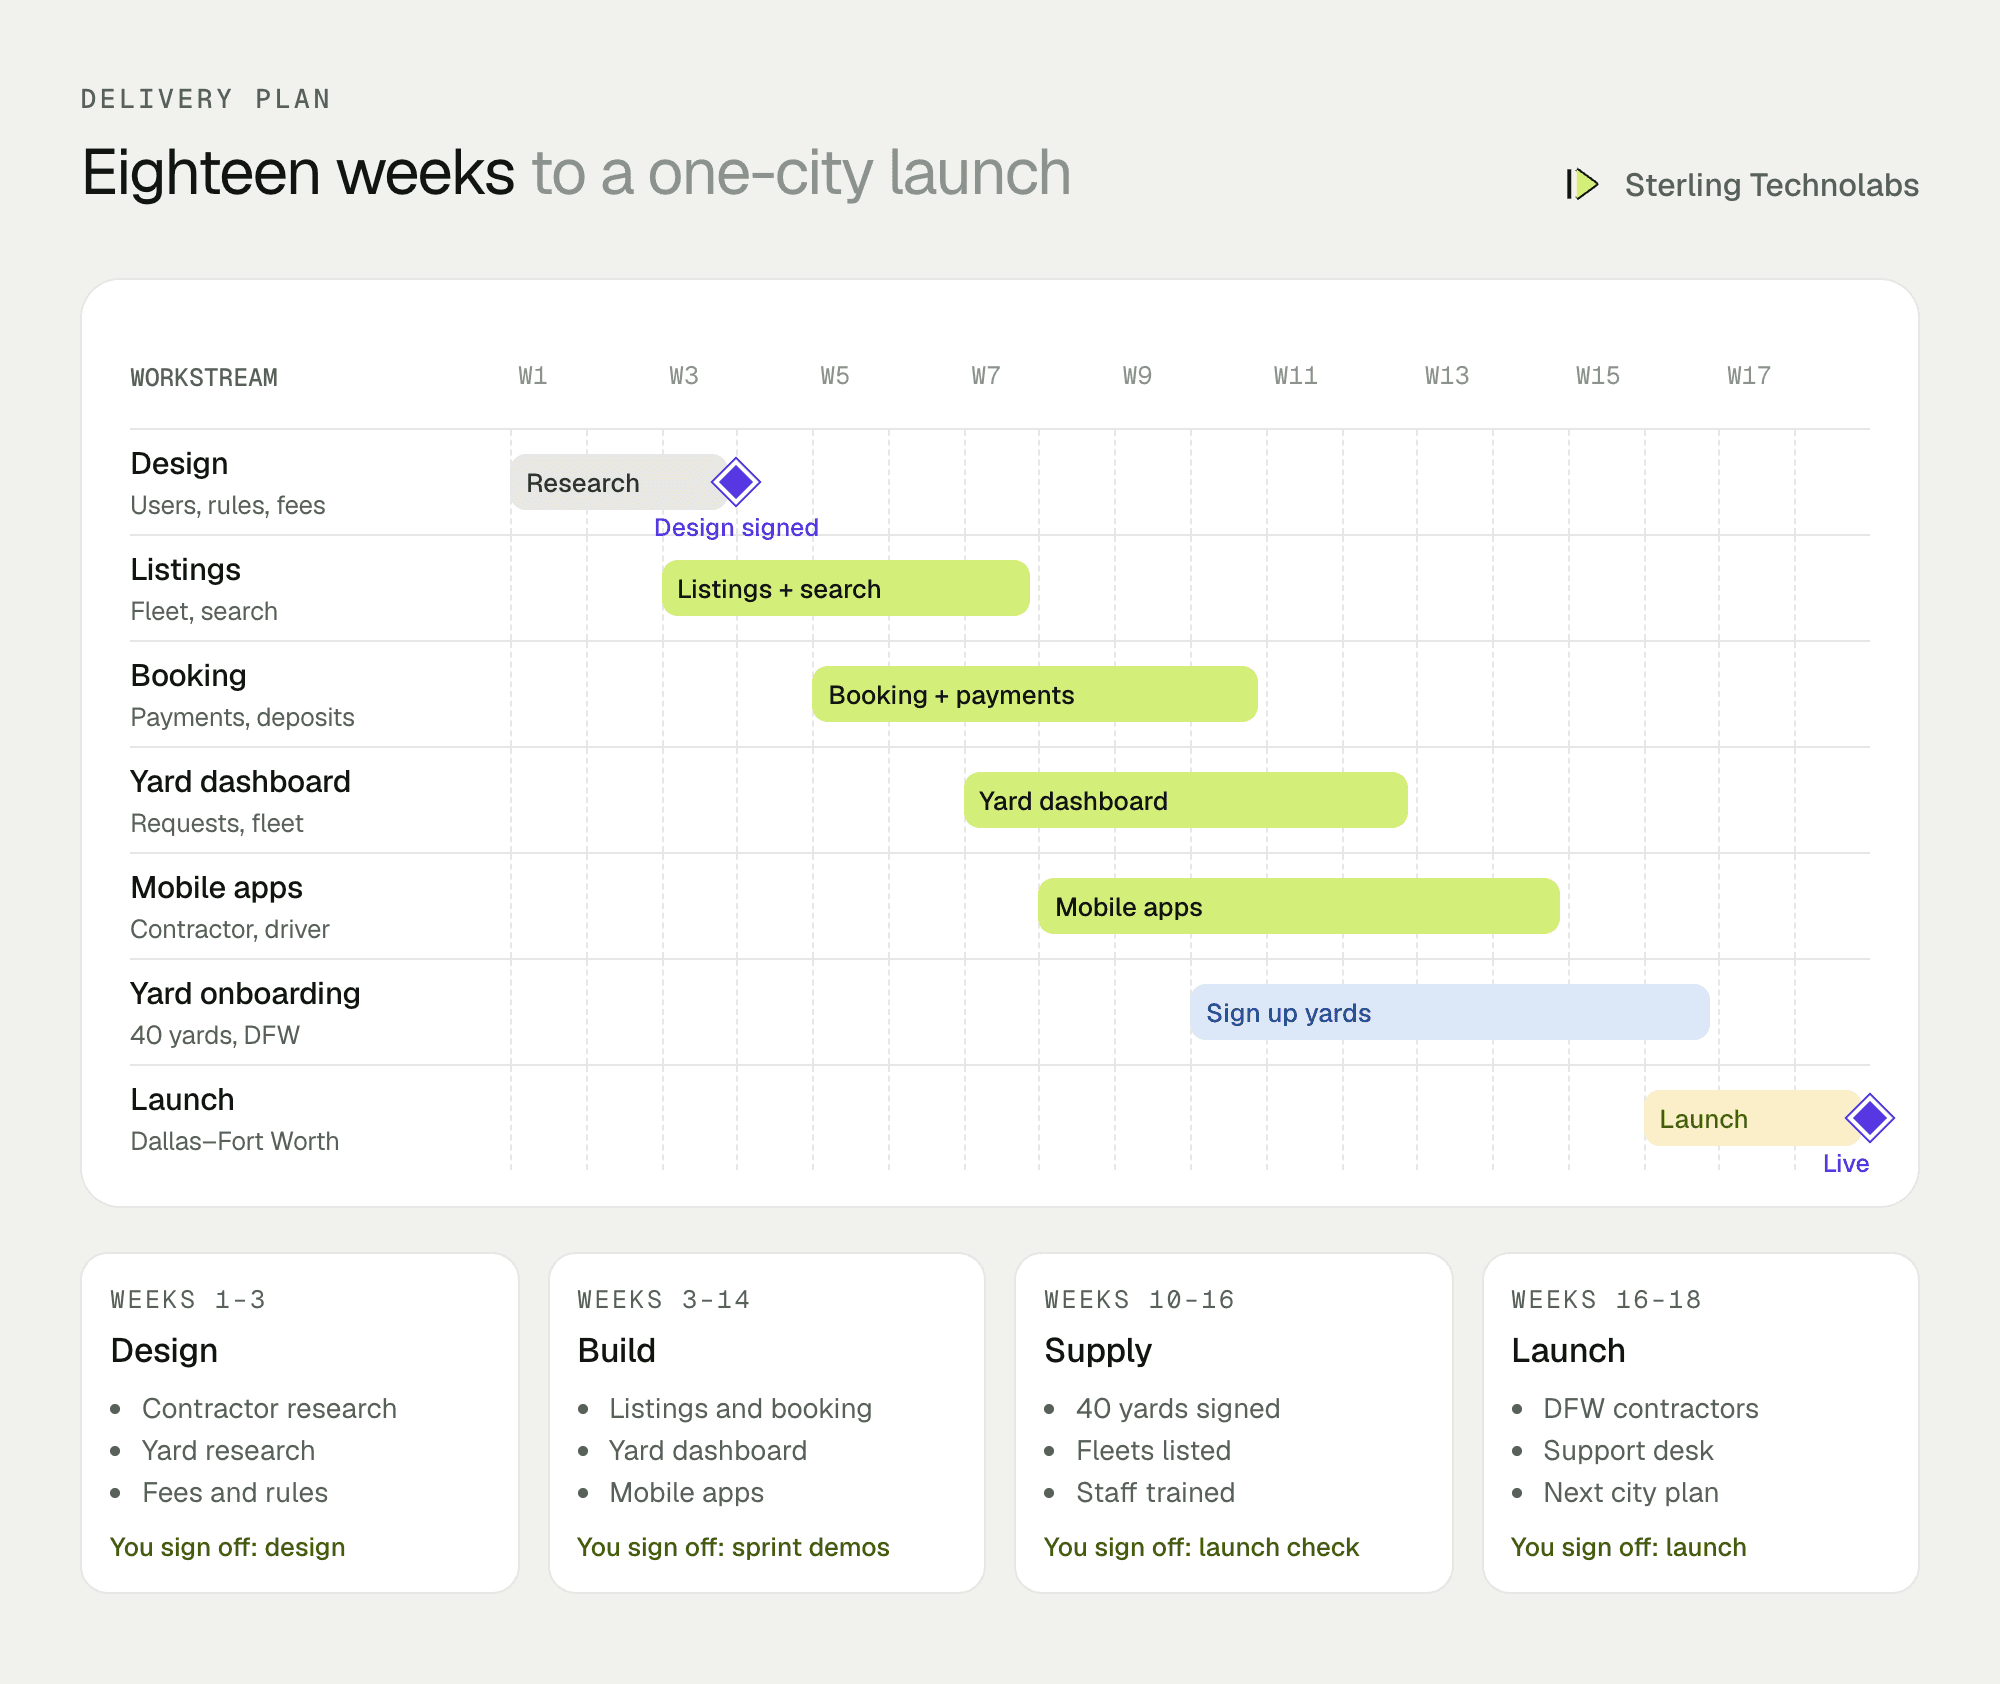Select the Booking + payments Gantt bar
This screenshot has width=2000, height=1684.
(1034, 694)
